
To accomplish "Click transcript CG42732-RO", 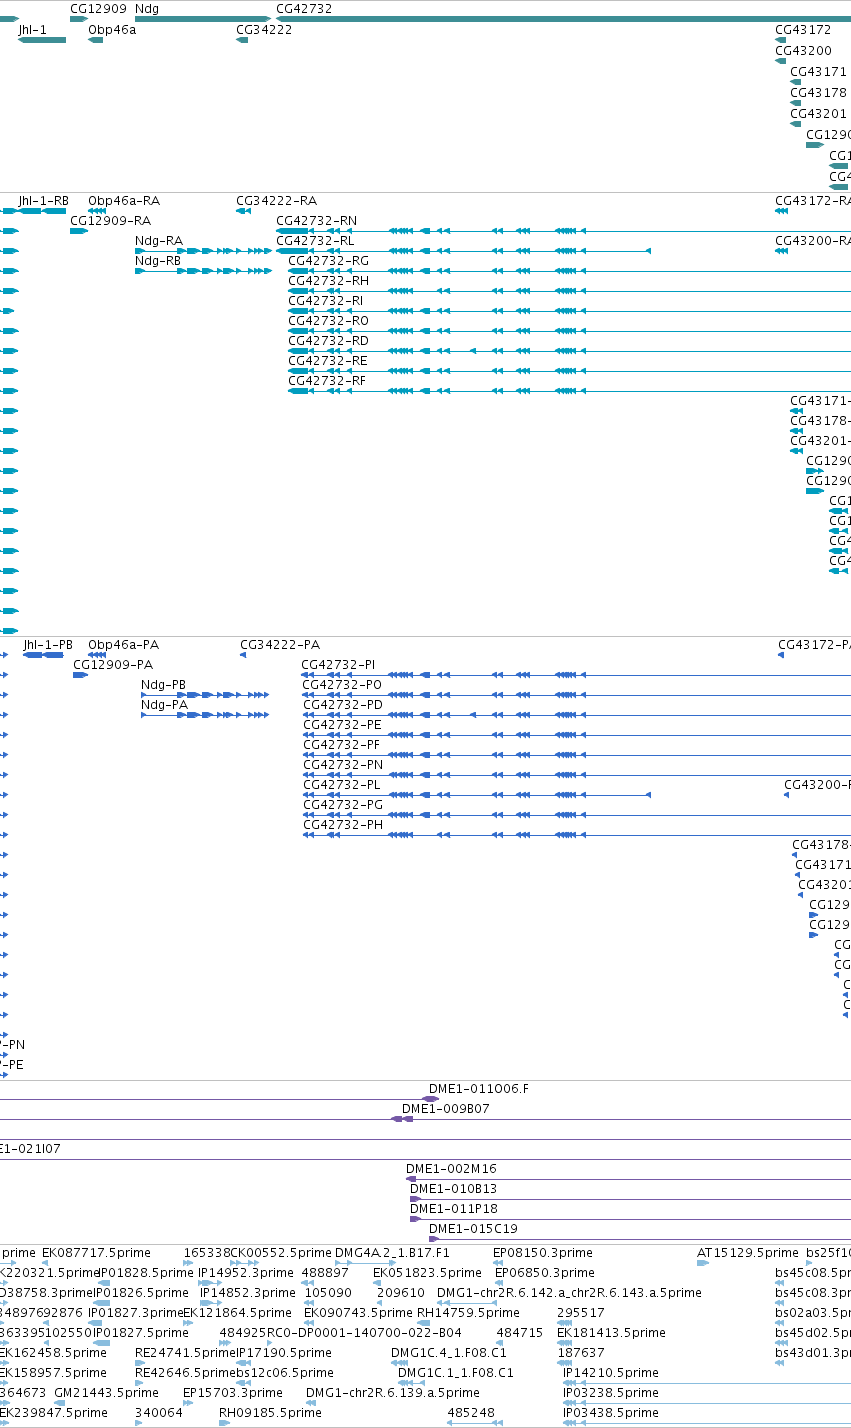I will coord(569,331).
